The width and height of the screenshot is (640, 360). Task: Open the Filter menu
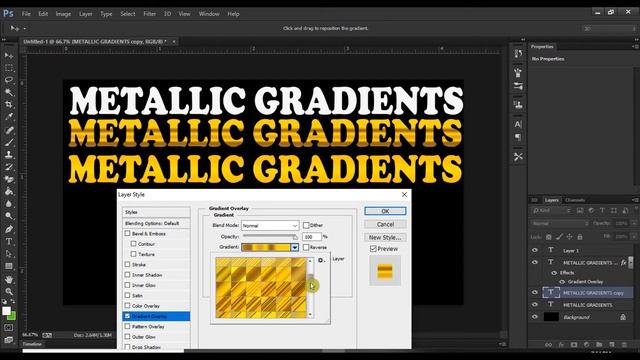pyautogui.click(x=150, y=14)
